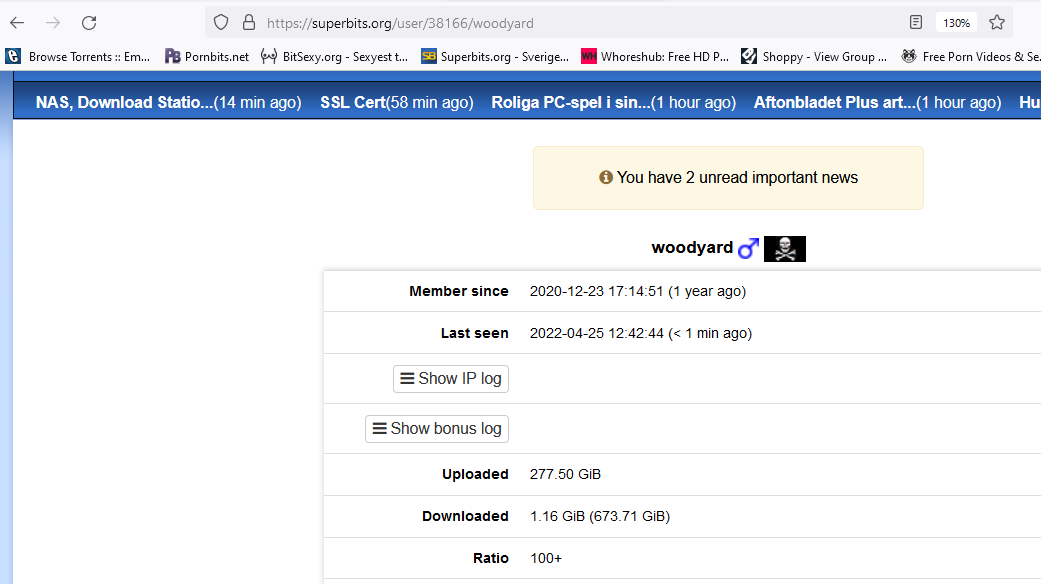Click the info icon in news notice
The height and width of the screenshot is (584, 1041).
click(605, 177)
